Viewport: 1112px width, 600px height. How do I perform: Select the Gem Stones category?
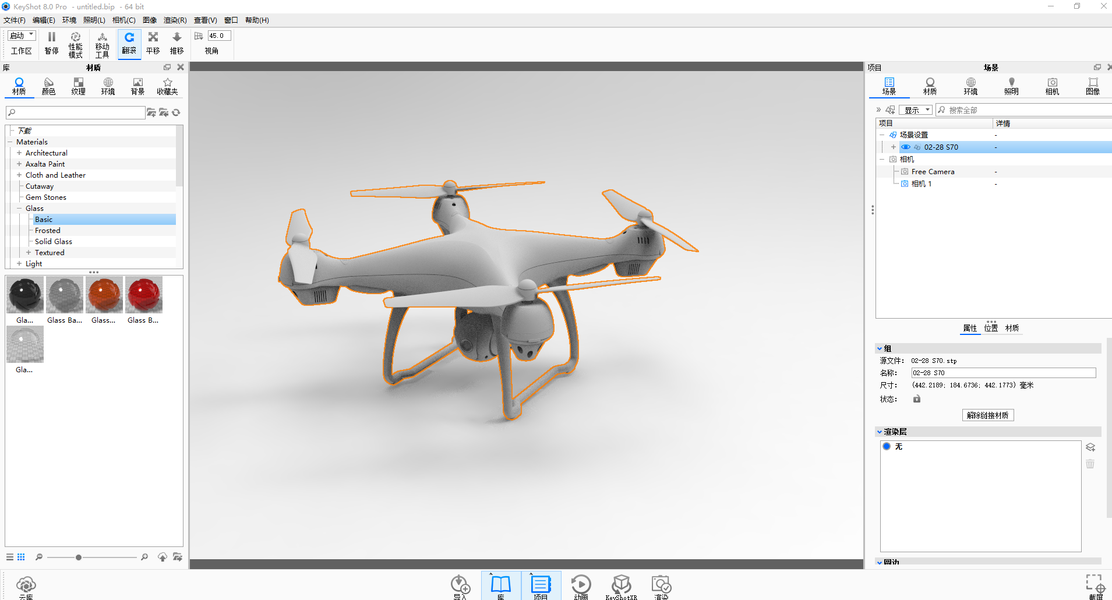click(45, 197)
